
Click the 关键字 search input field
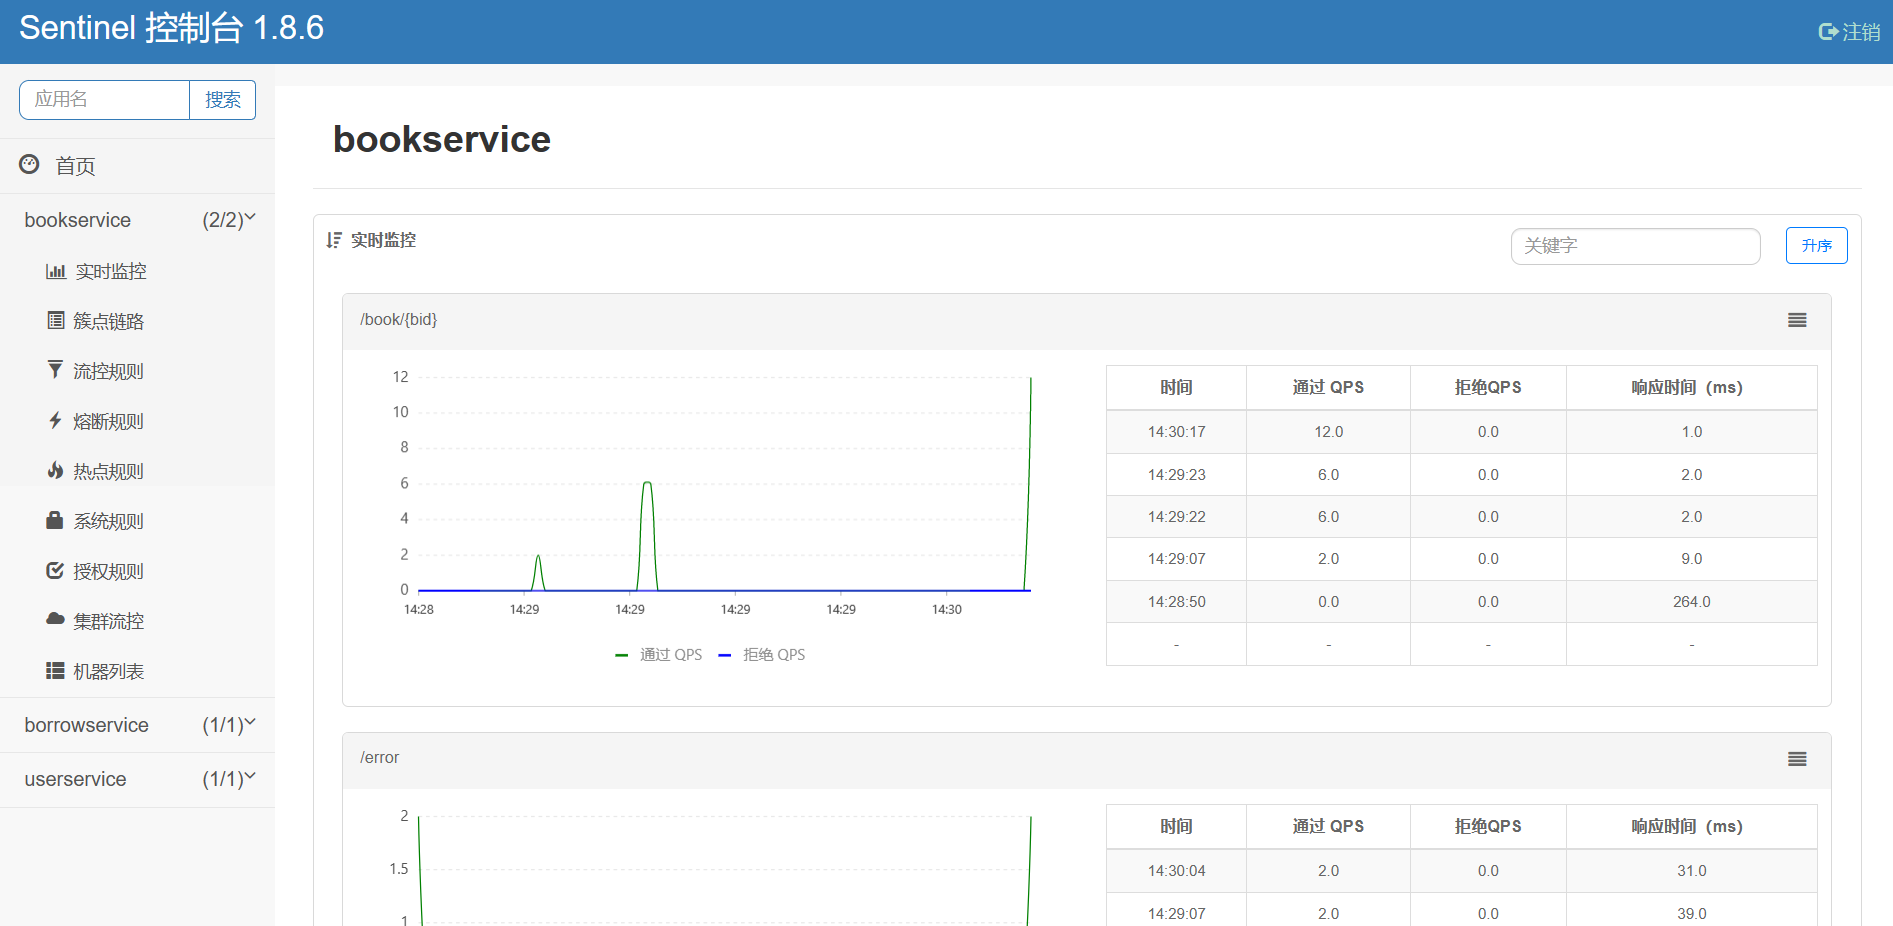click(x=1635, y=246)
